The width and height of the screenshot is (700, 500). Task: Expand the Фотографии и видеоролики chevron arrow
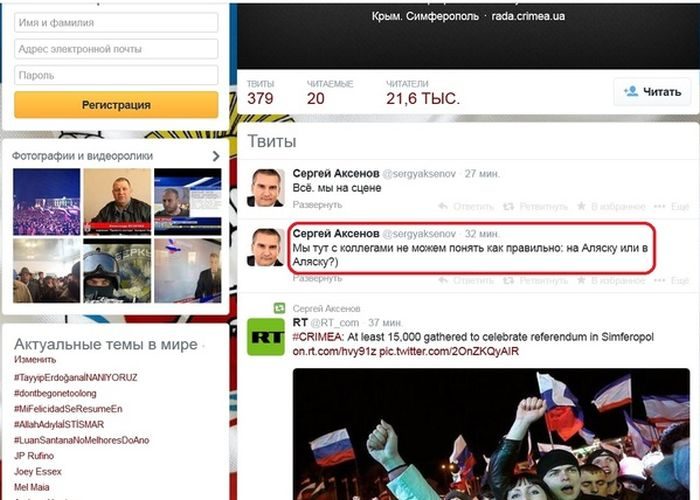point(216,156)
